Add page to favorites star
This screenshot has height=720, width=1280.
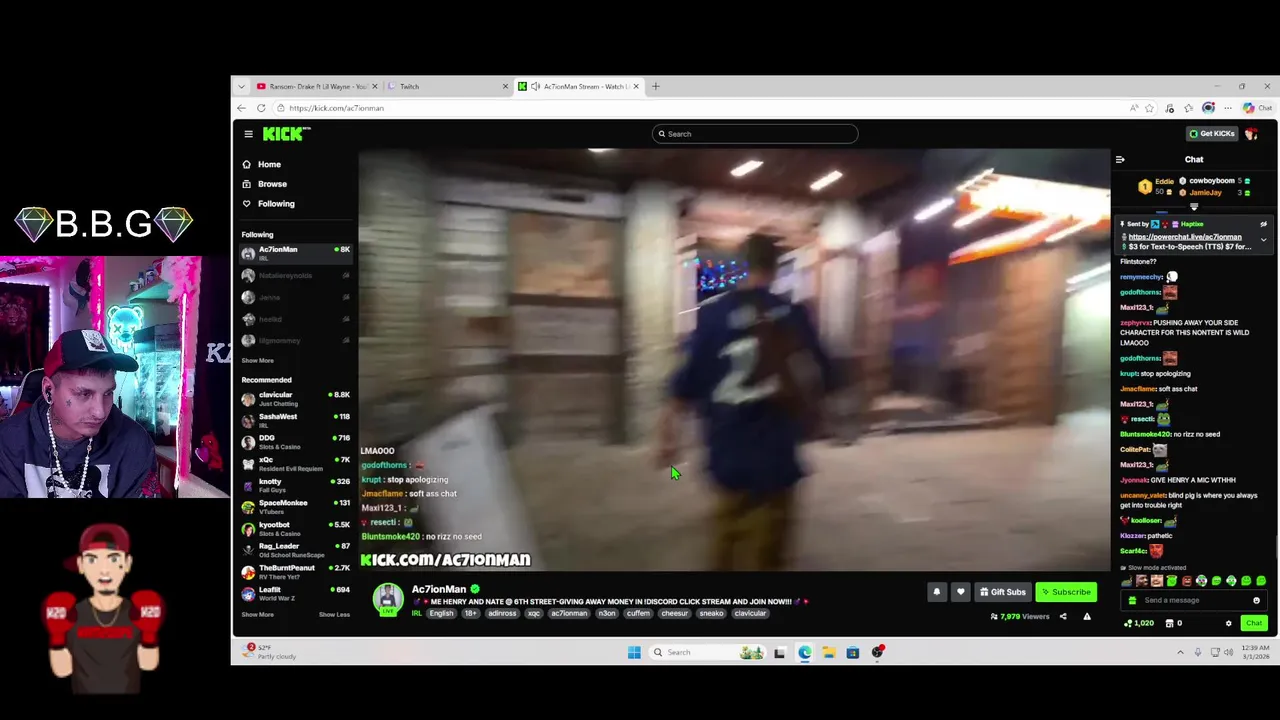click(x=1150, y=108)
